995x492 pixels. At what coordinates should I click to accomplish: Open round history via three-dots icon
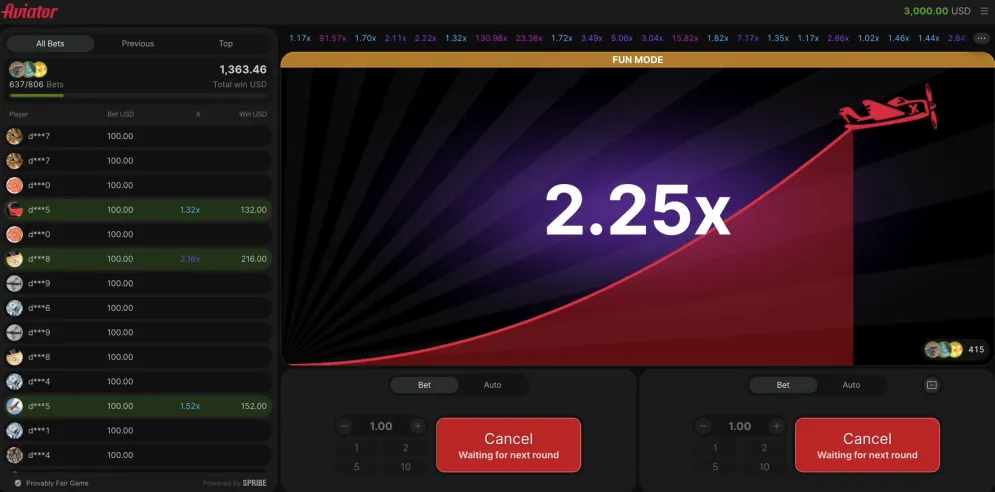pos(979,38)
